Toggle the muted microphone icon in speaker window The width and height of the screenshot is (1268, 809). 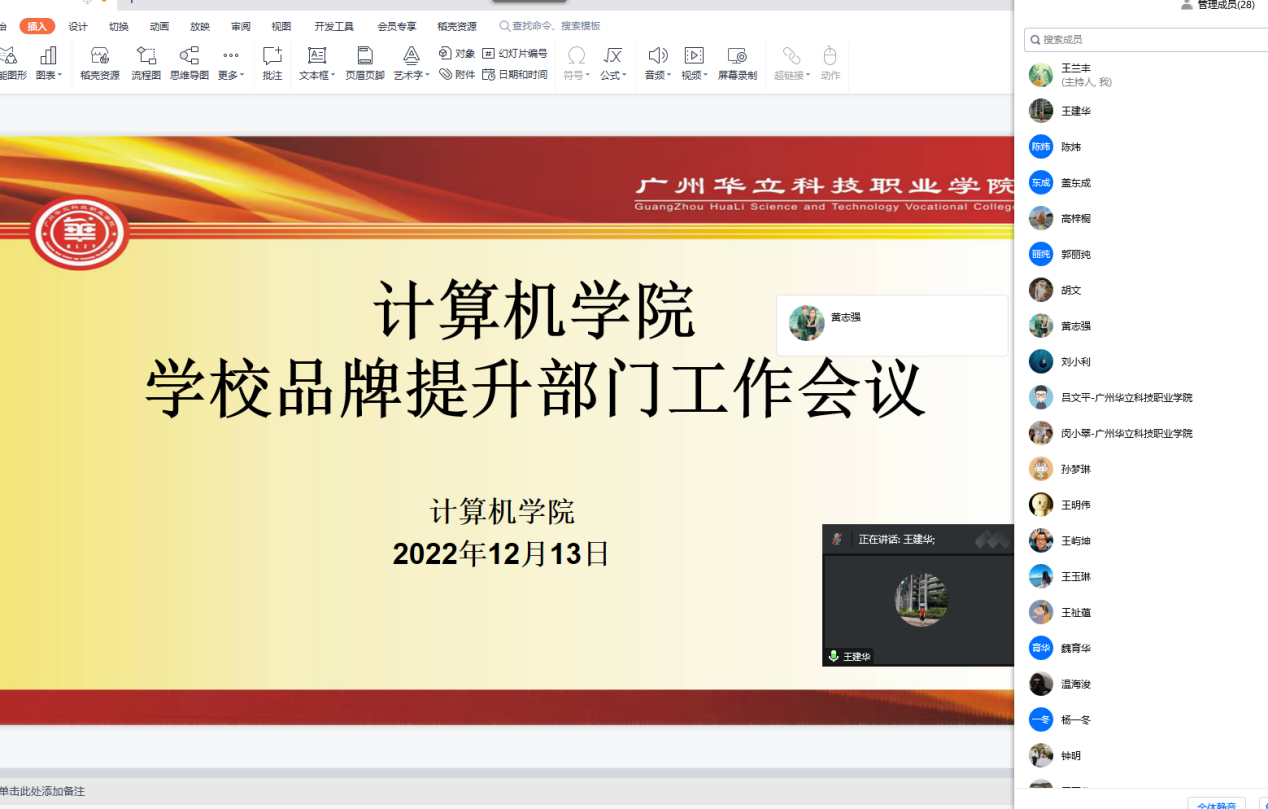(x=836, y=540)
